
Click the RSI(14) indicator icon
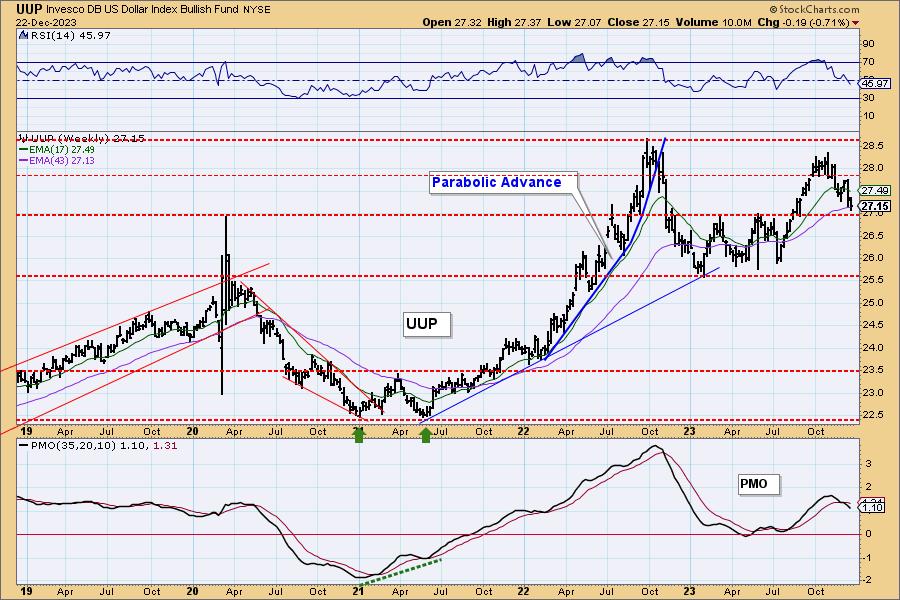(23, 35)
